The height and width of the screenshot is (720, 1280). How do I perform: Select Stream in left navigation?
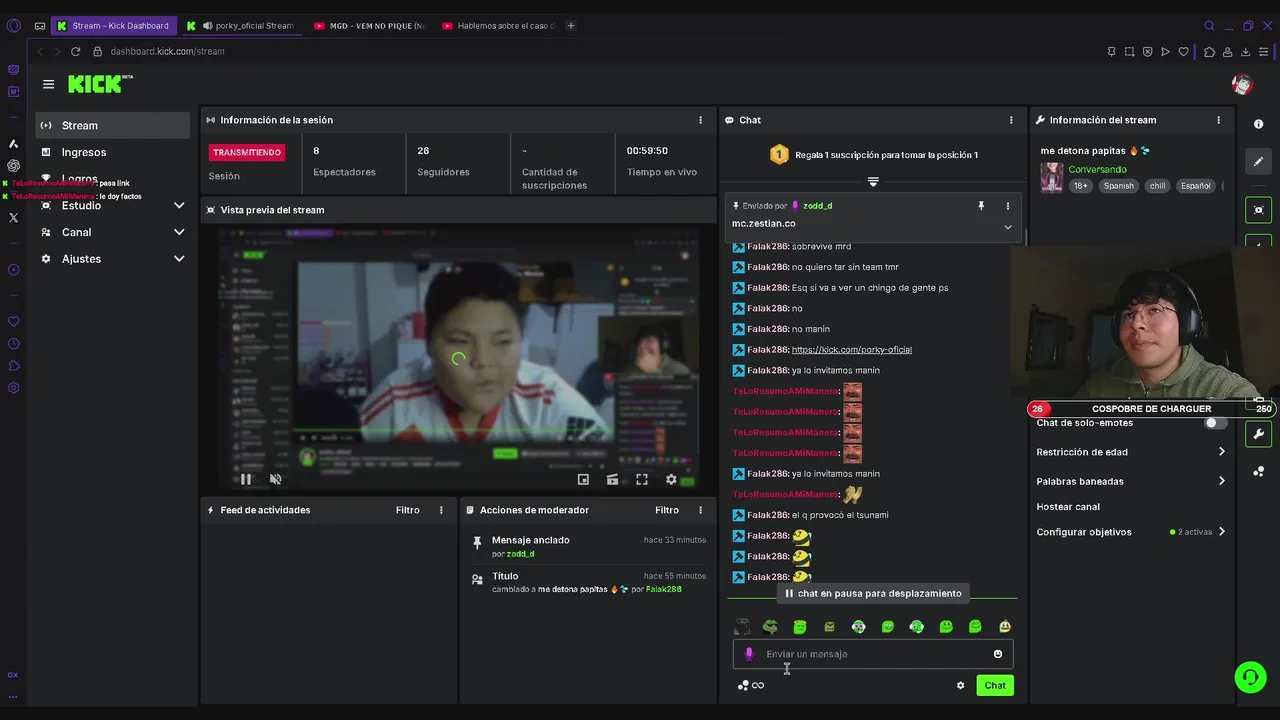click(113, 125)
